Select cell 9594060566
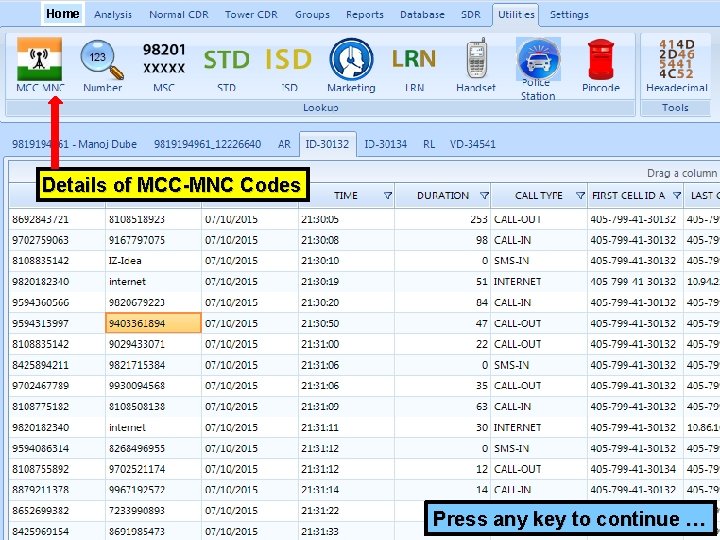Screen dimensions: 720x540 [57, 303]
